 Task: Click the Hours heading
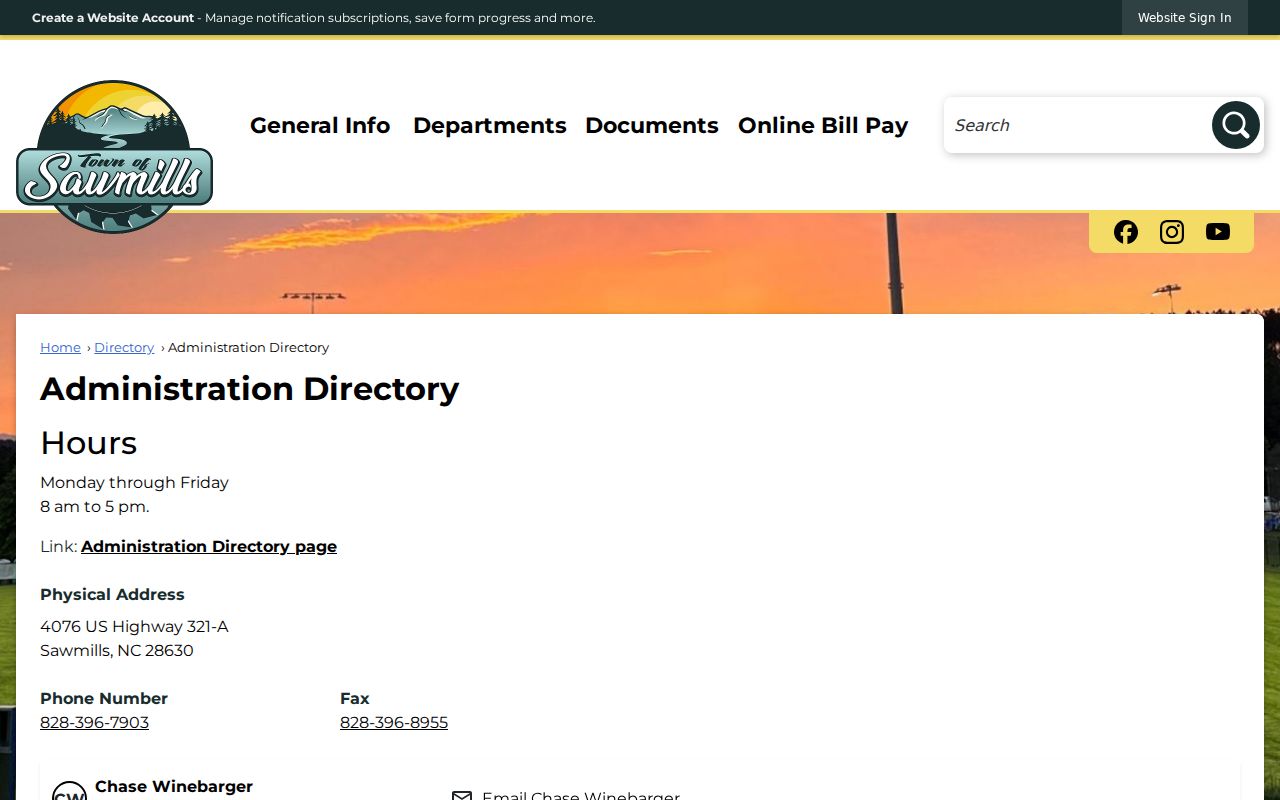click(x=88, y=443)
